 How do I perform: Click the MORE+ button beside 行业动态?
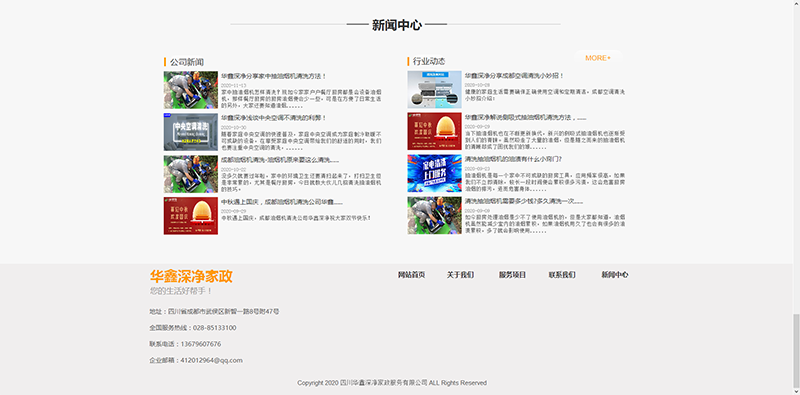point(597,58)
